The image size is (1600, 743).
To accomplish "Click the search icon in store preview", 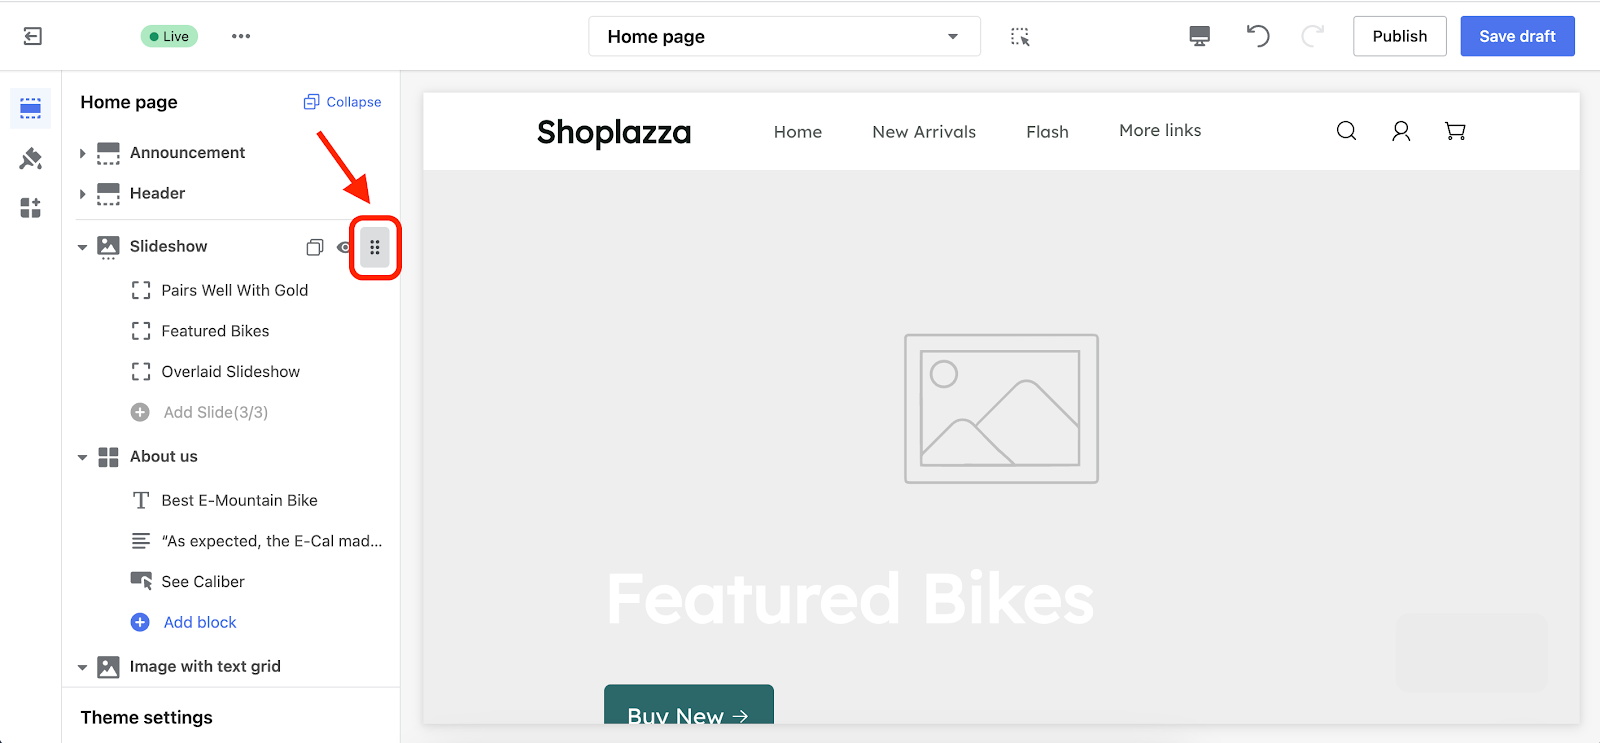I will 1347,131.
